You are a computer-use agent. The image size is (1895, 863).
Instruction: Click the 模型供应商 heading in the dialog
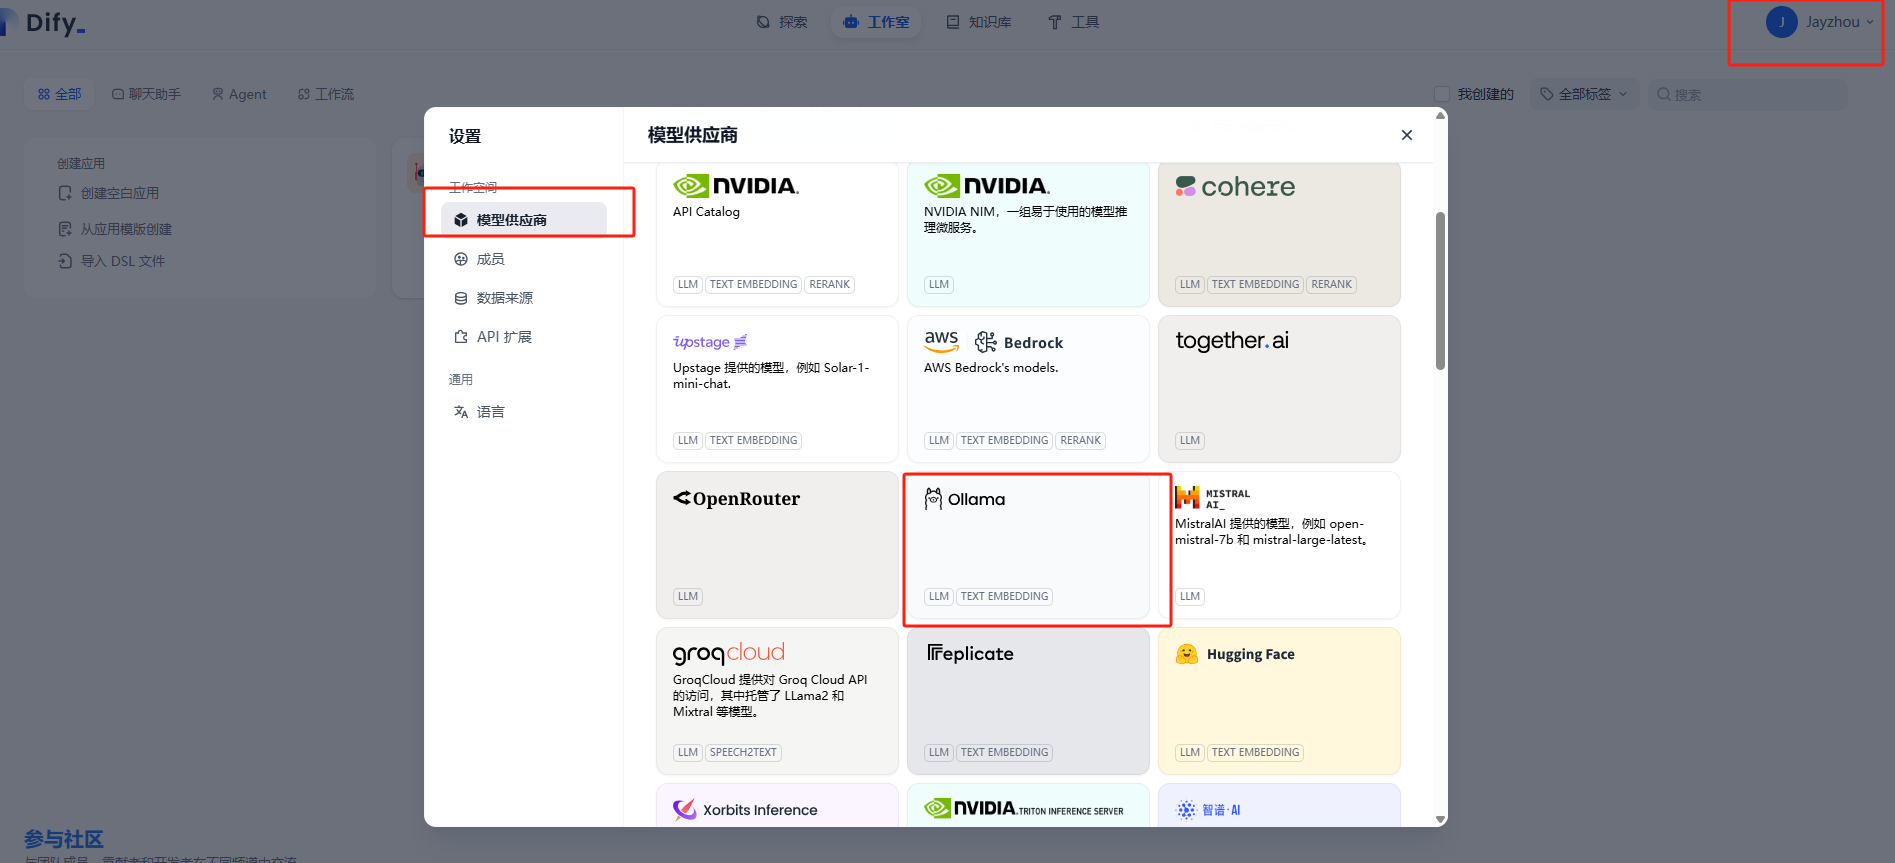pyautogui.click(x=693, y=135)
